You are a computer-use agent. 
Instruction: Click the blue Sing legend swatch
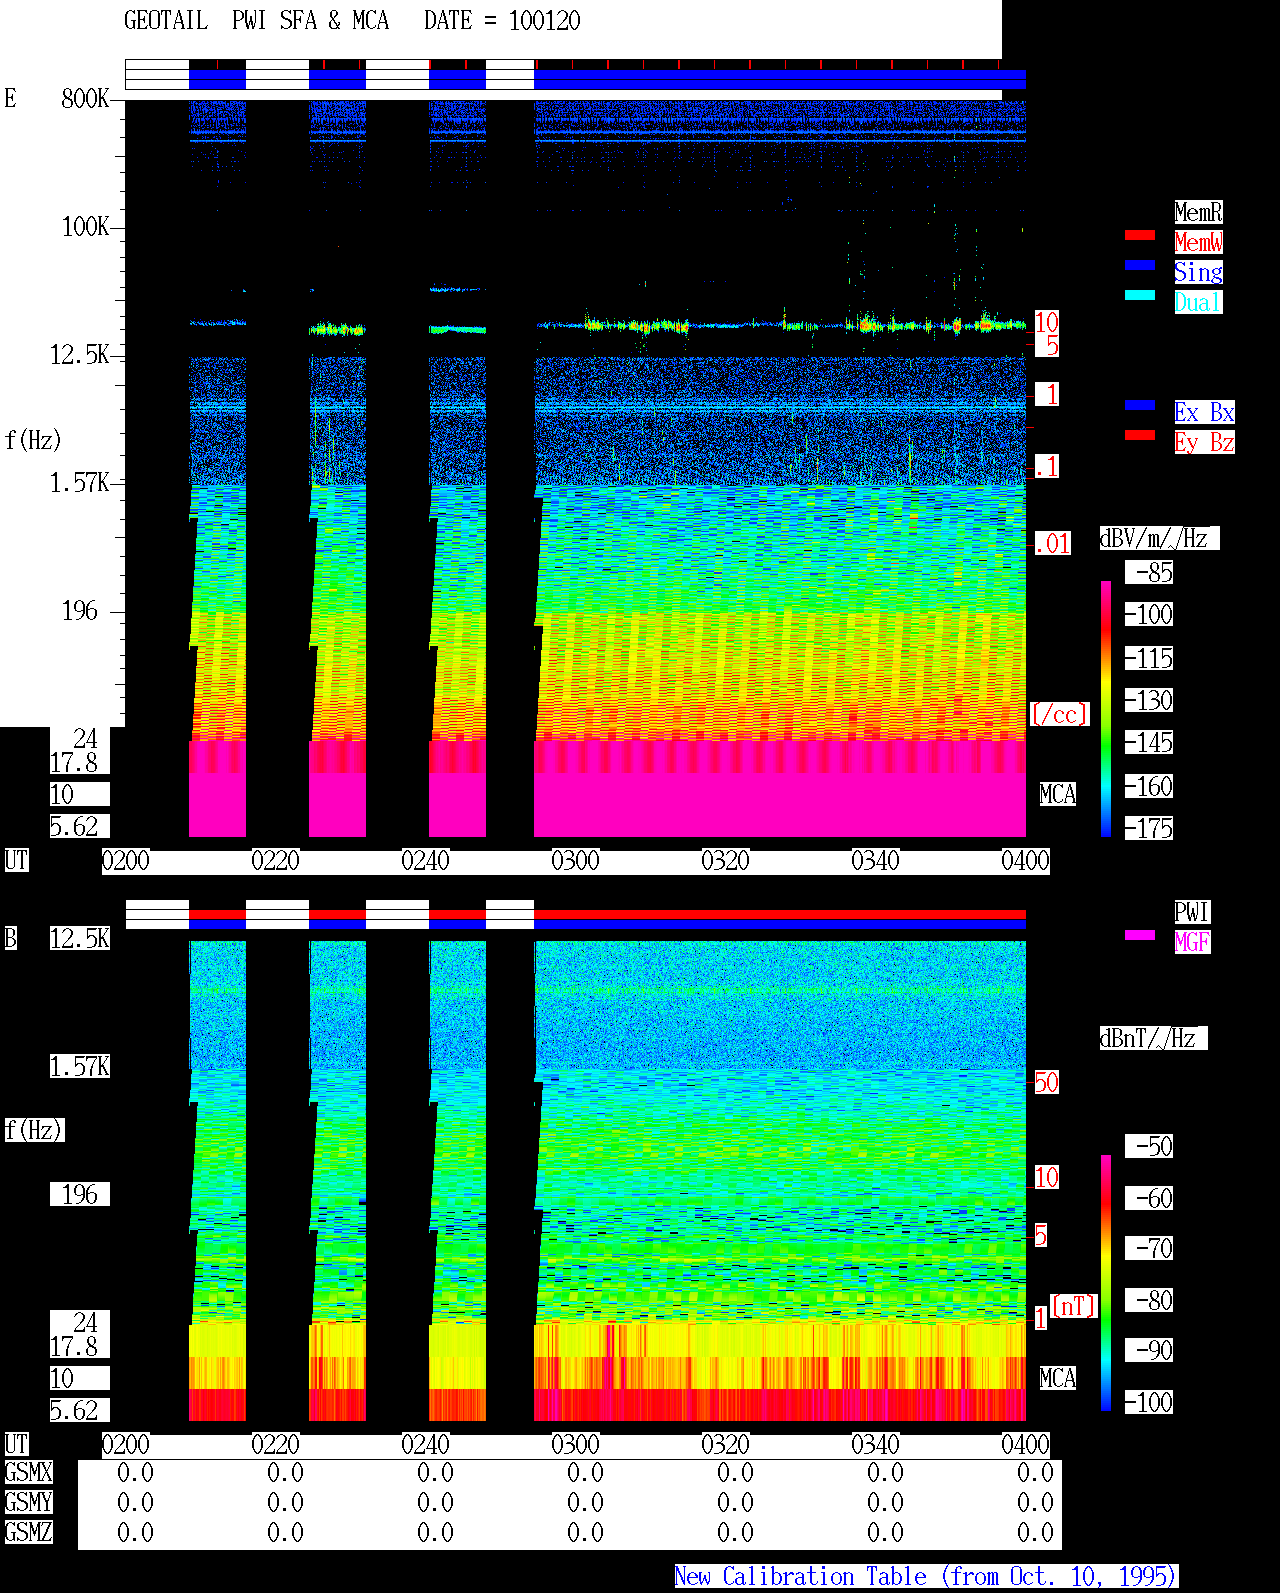pyautogui.click(x=1140, y=265)
